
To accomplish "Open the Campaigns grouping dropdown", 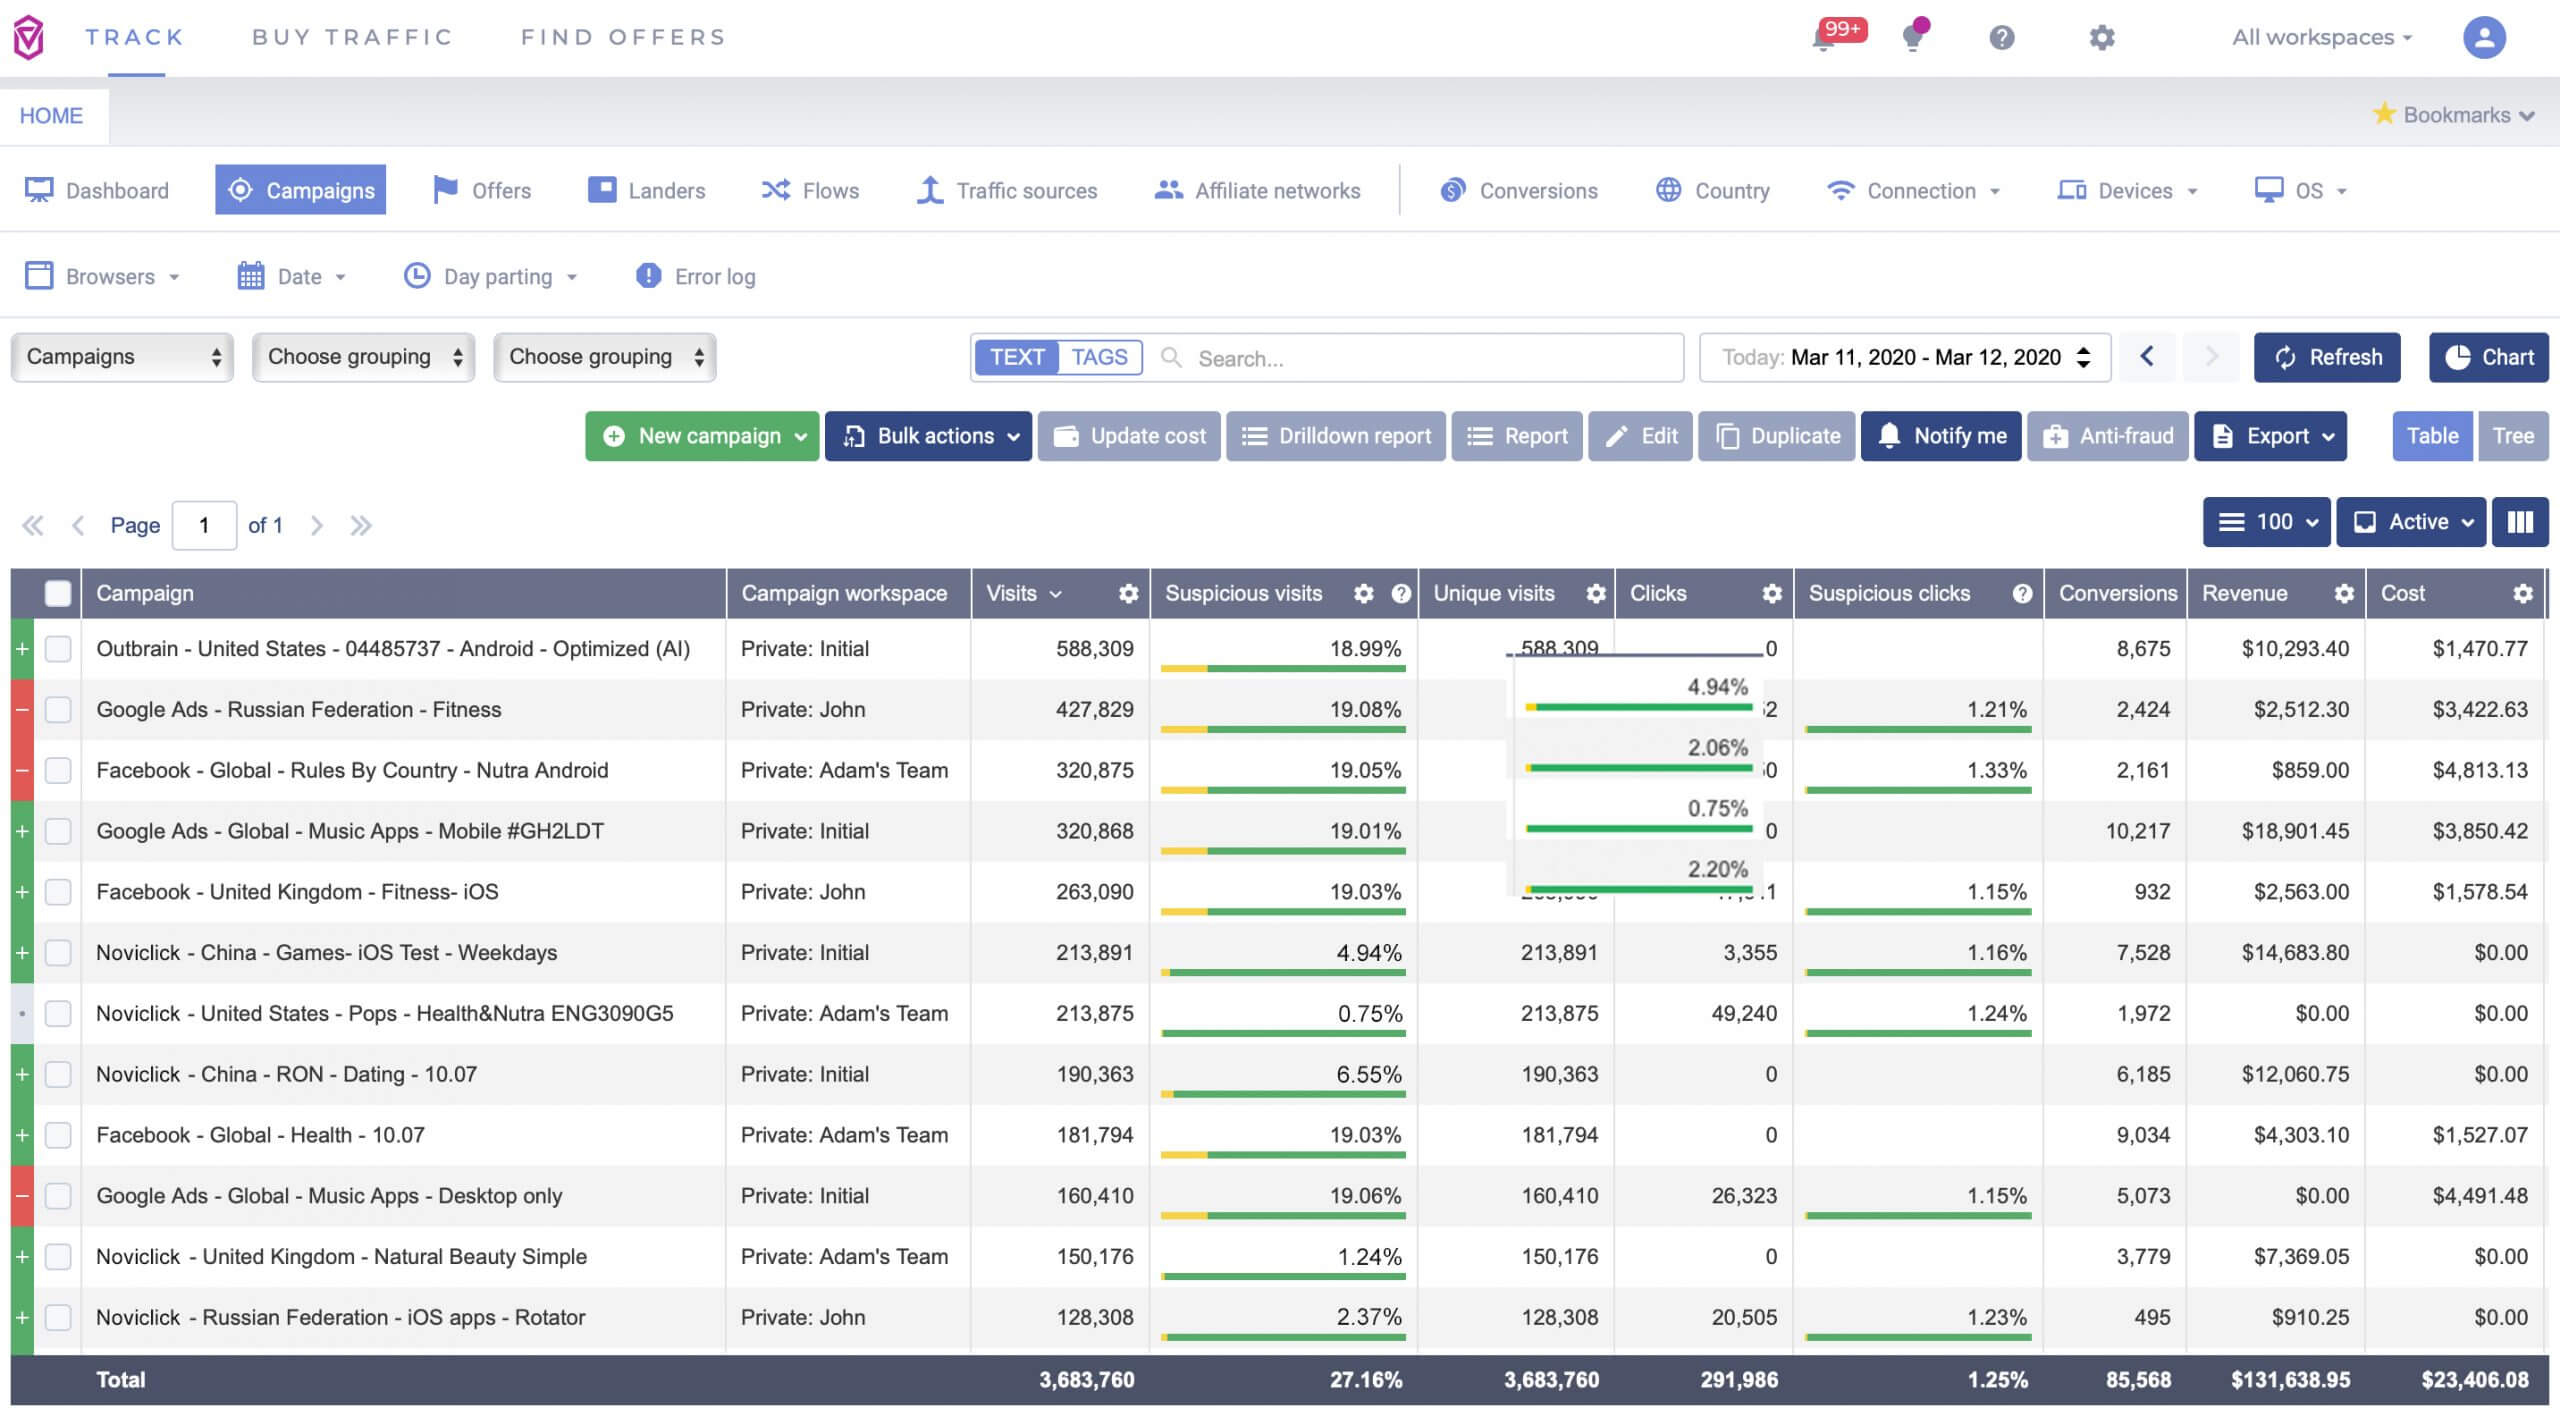I will (x=122, y=357).
